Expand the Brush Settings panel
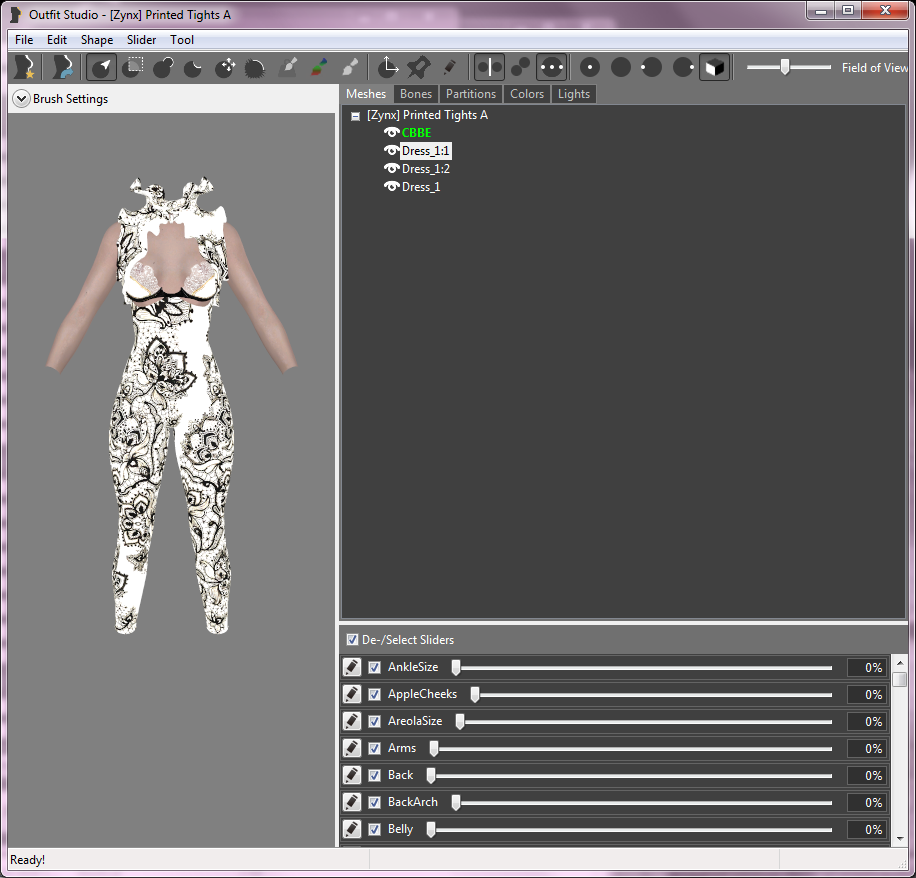This screenshot has width=916, height=878. pyautogui.click(x=21, y=99)
